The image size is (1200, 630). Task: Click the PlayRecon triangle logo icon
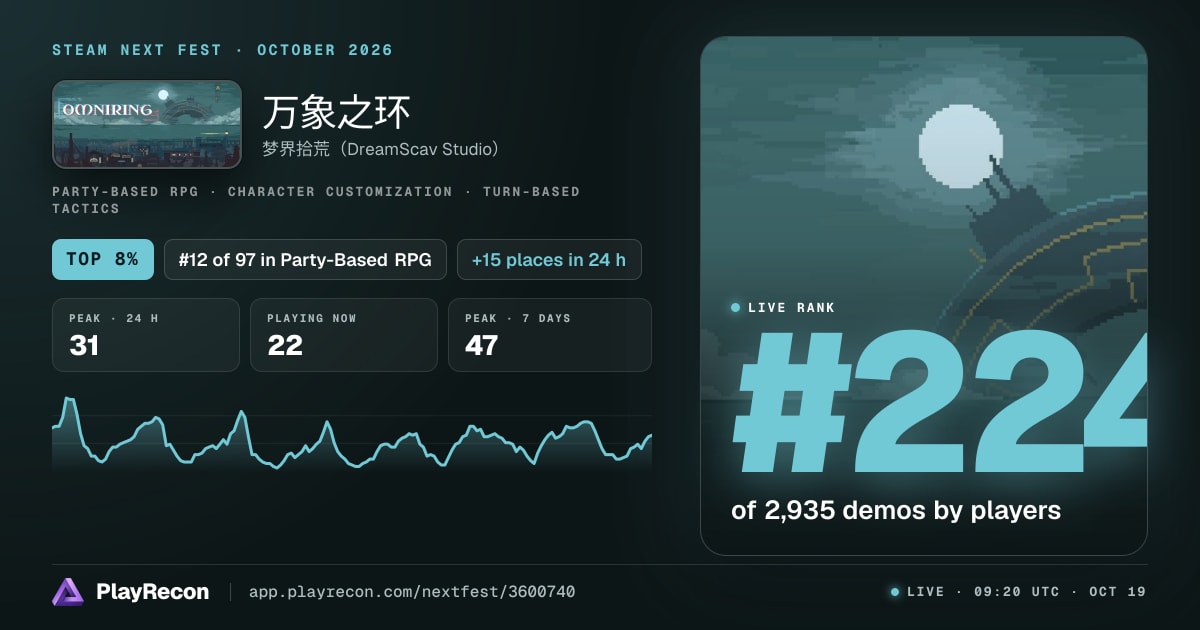[68, 592]
